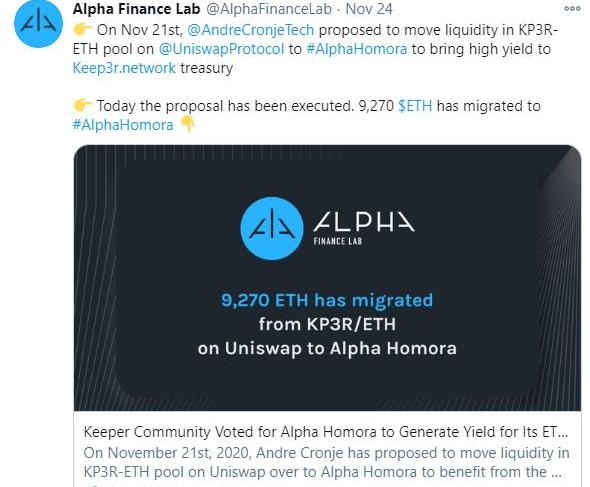Open the @AndreCronjeTech mention
The width and height of the screenshot is (590, 487).
251,30
